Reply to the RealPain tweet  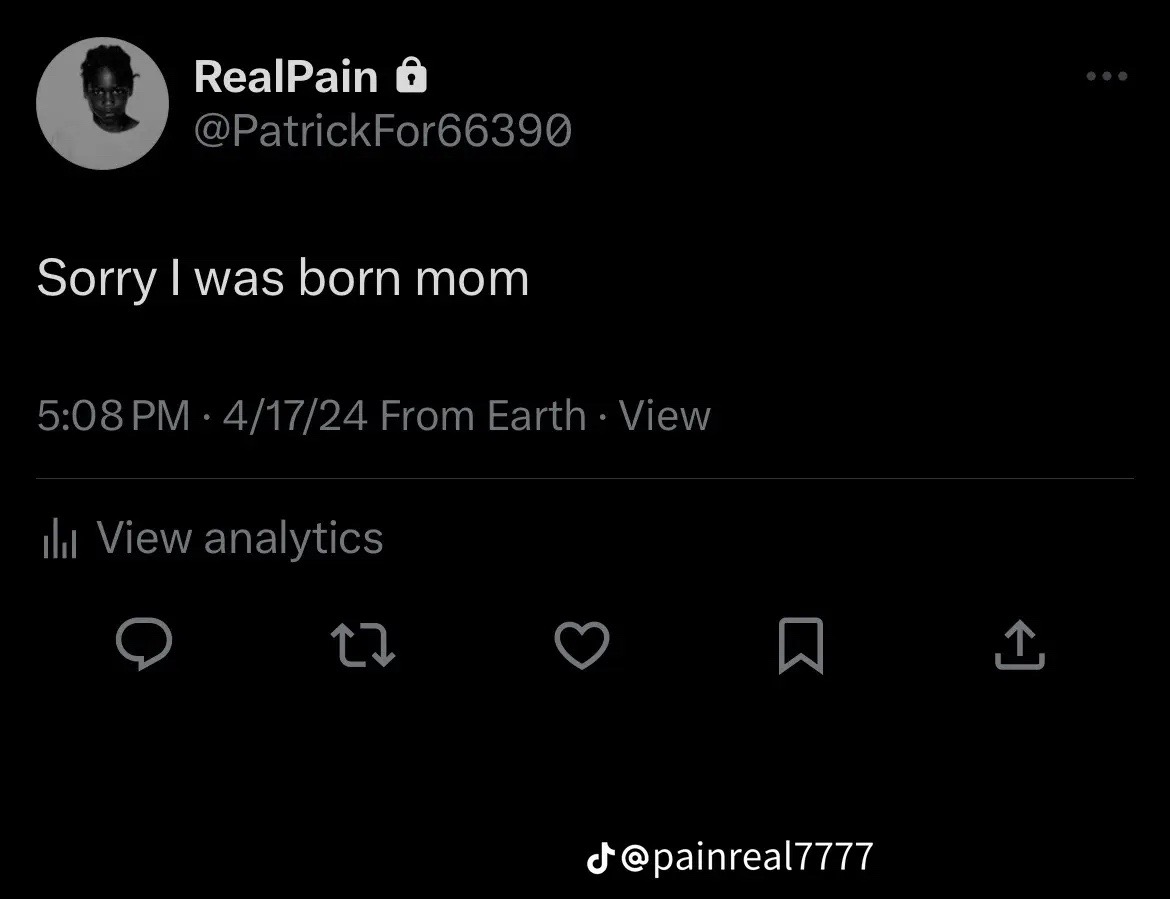click(144, 644)
